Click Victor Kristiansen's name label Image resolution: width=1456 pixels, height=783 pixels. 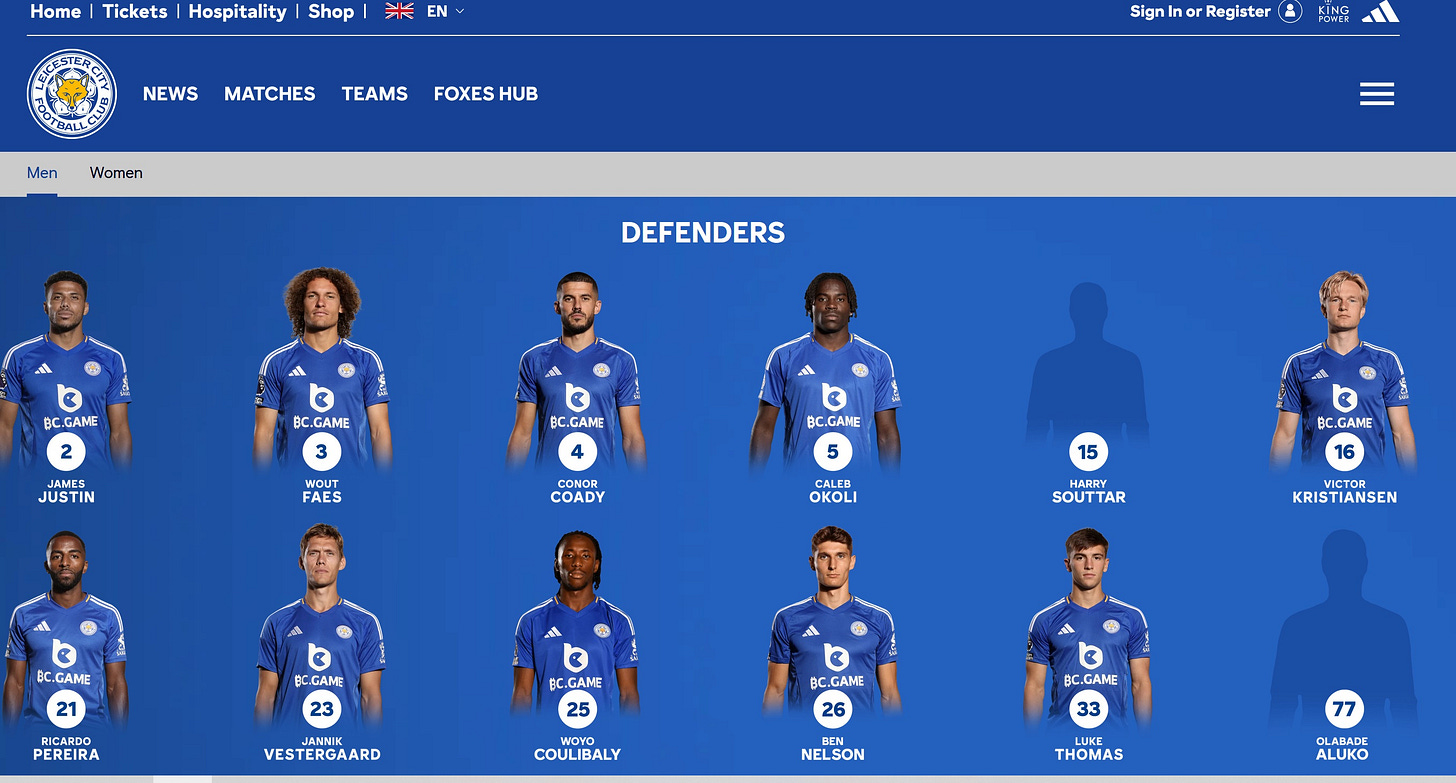1344,491
